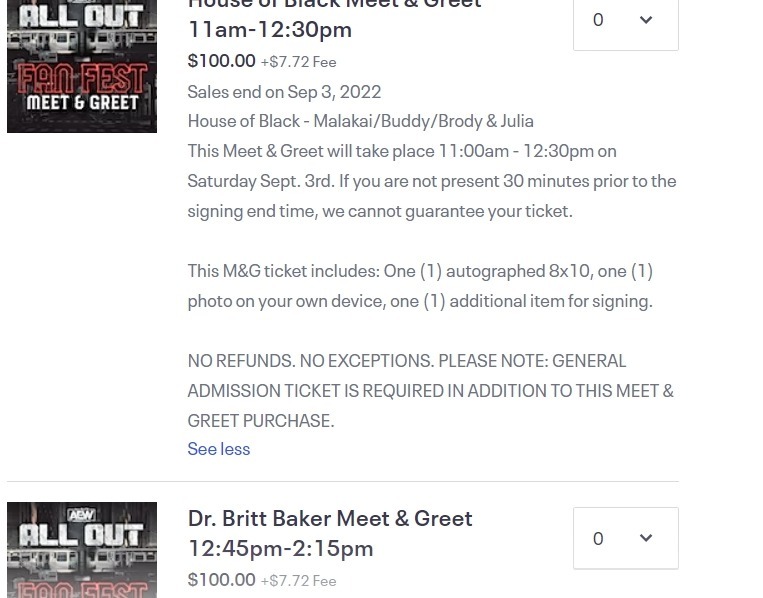
Task: Collapse description with See less link
Action: [x=218, y=449]
